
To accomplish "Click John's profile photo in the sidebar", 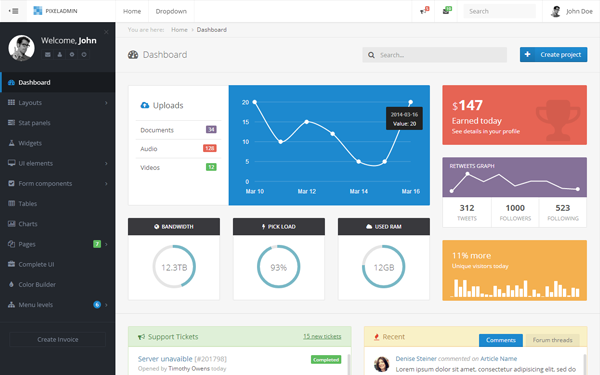I will tap(21, 48).
